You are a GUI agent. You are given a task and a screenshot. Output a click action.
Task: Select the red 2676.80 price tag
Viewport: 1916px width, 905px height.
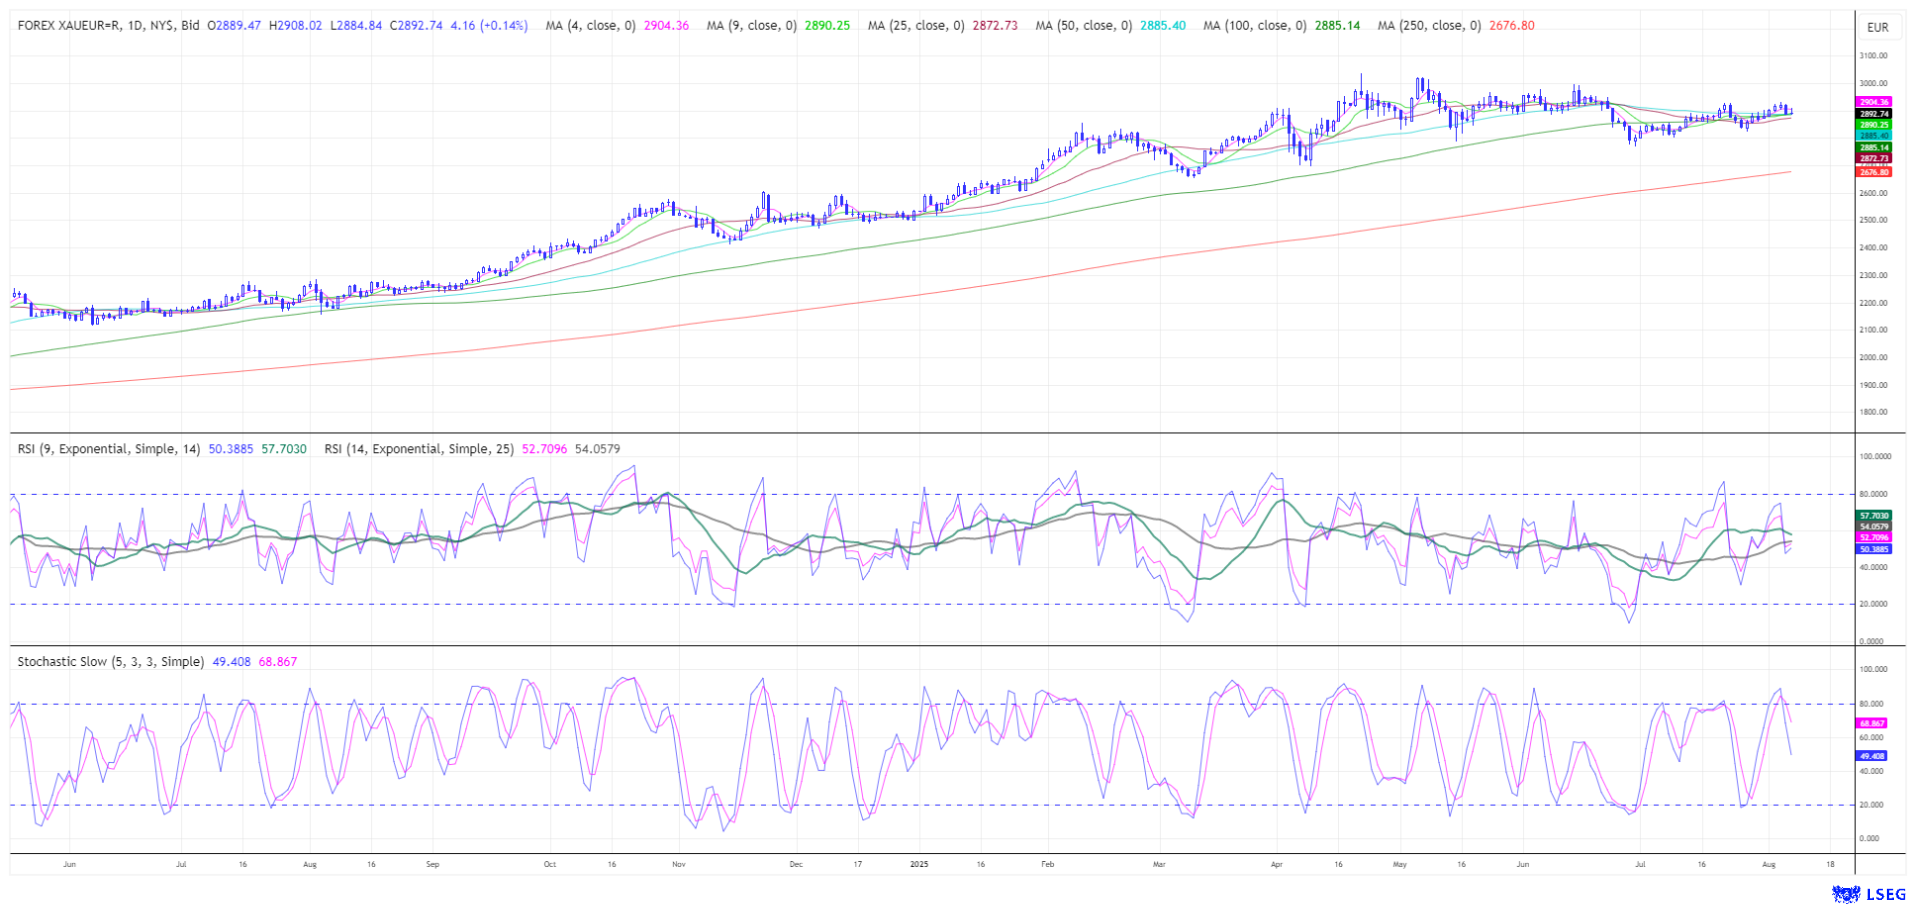[1873, 172]
